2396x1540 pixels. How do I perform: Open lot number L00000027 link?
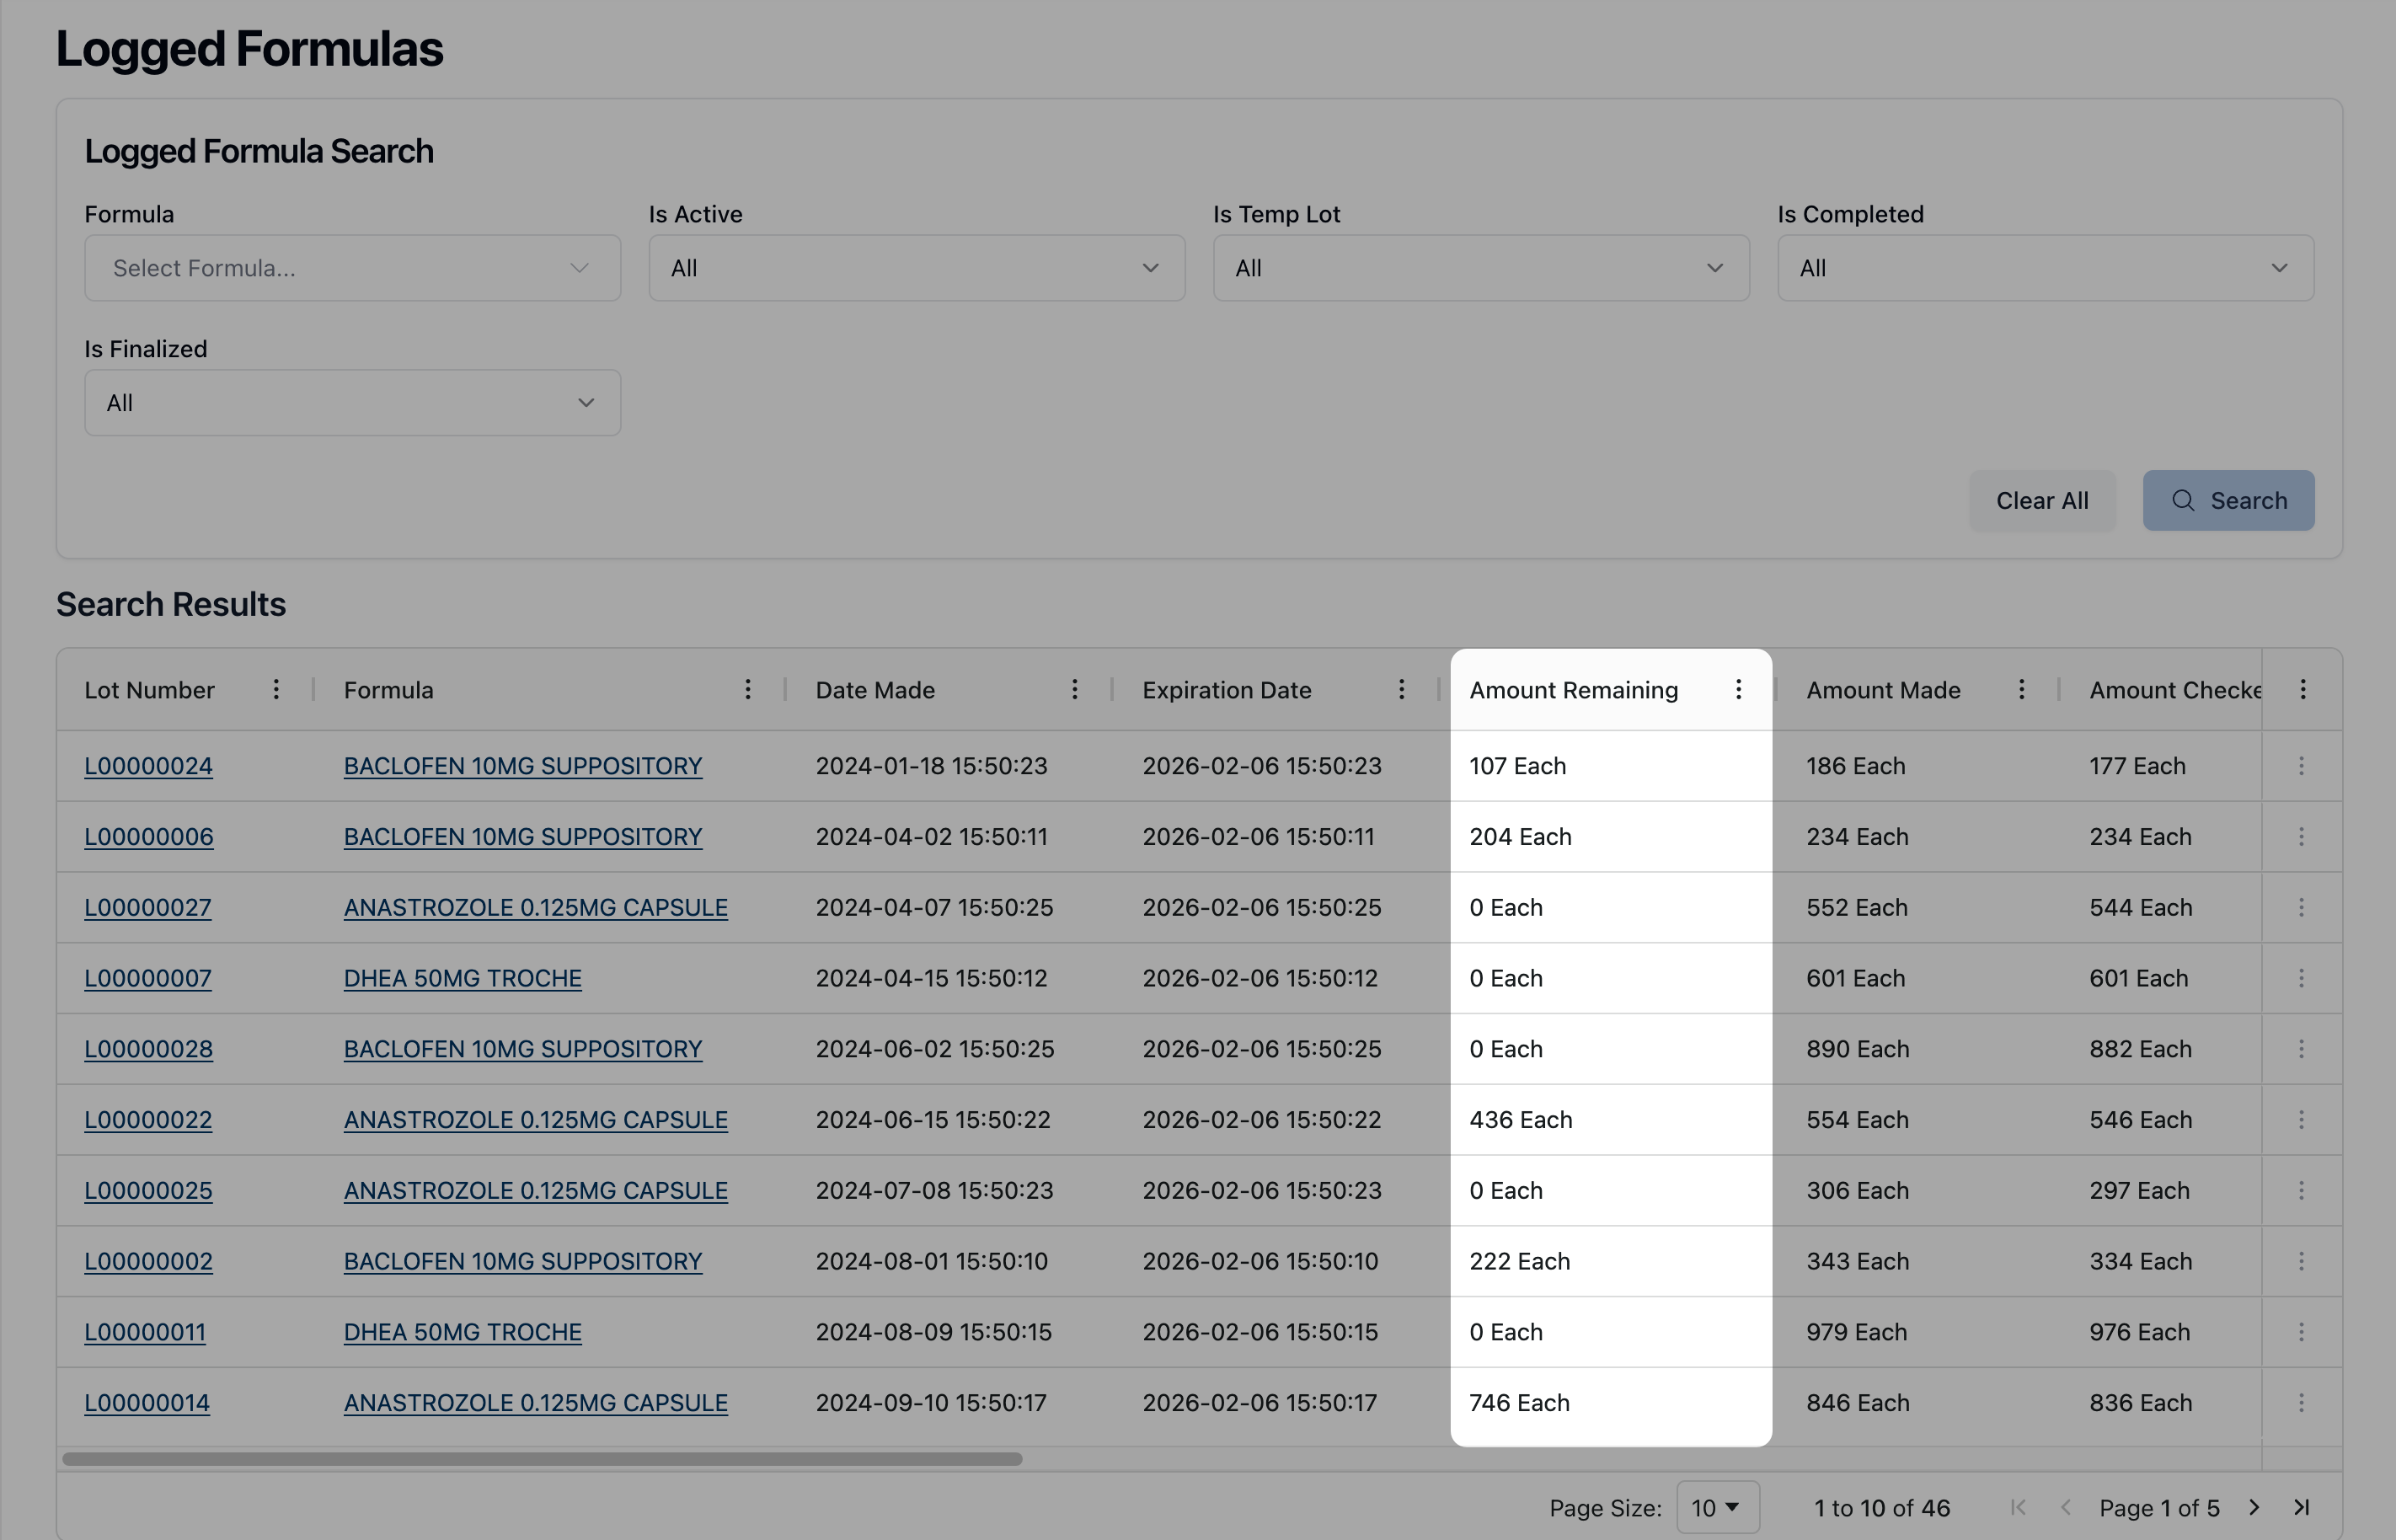148,908
